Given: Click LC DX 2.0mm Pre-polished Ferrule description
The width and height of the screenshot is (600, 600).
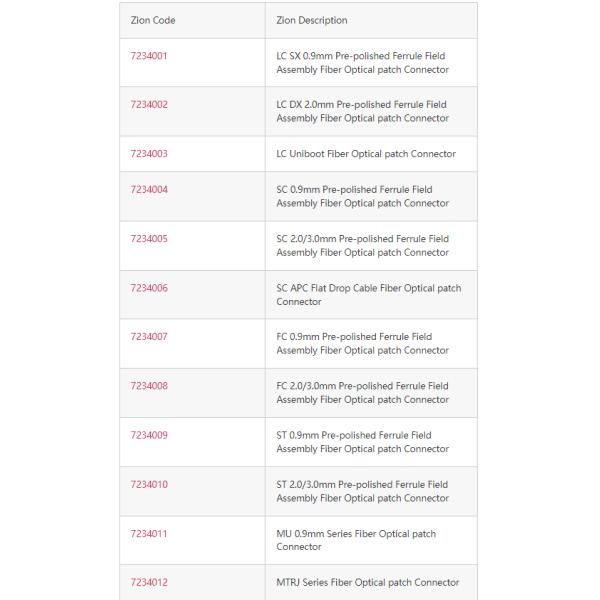Looking at the screenshot, I should (362, 112).
